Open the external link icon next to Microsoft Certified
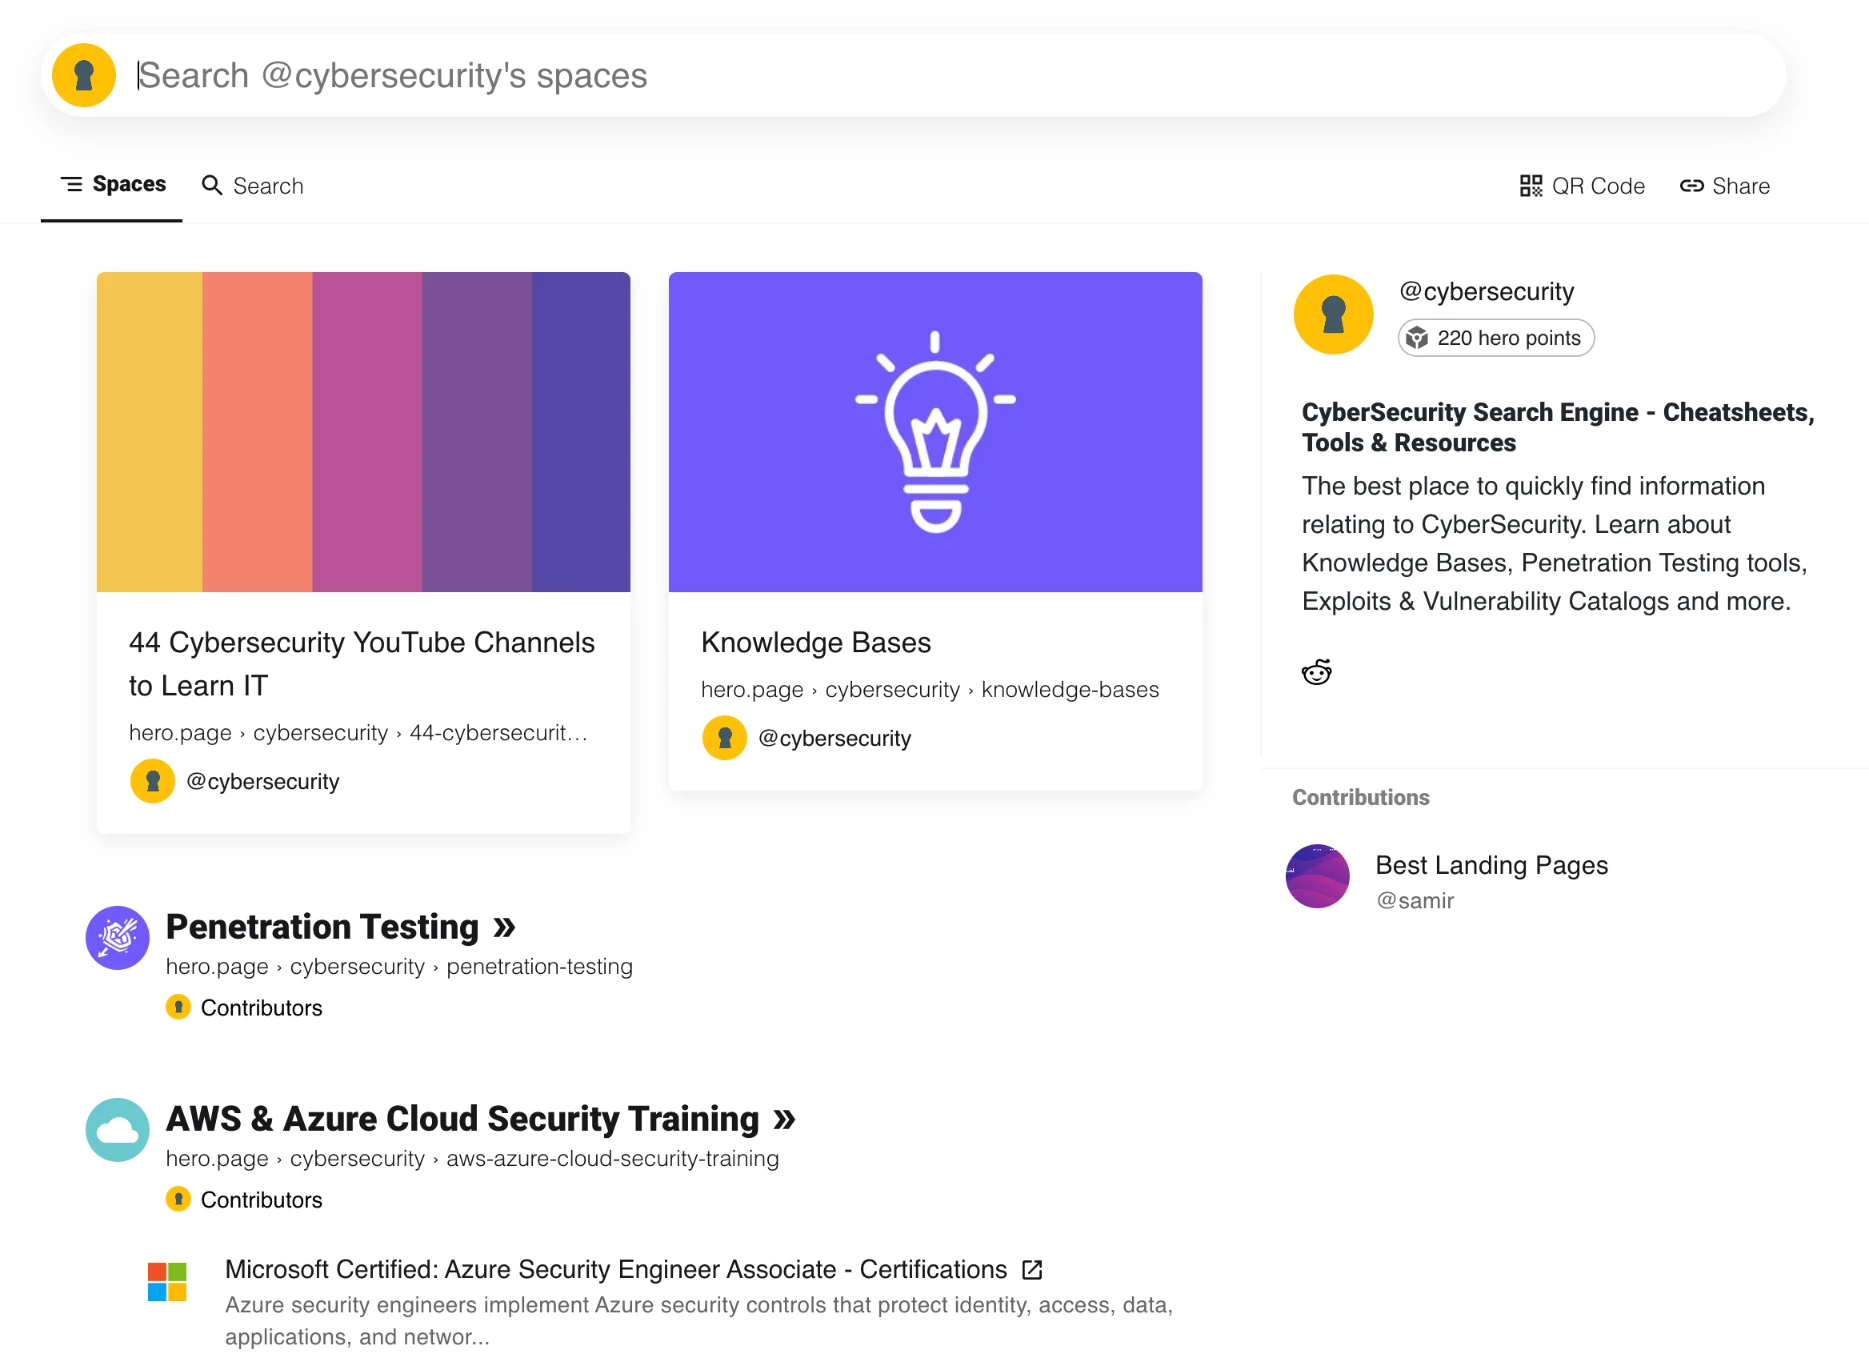1869x1370 pixels. (1032, 1269)
